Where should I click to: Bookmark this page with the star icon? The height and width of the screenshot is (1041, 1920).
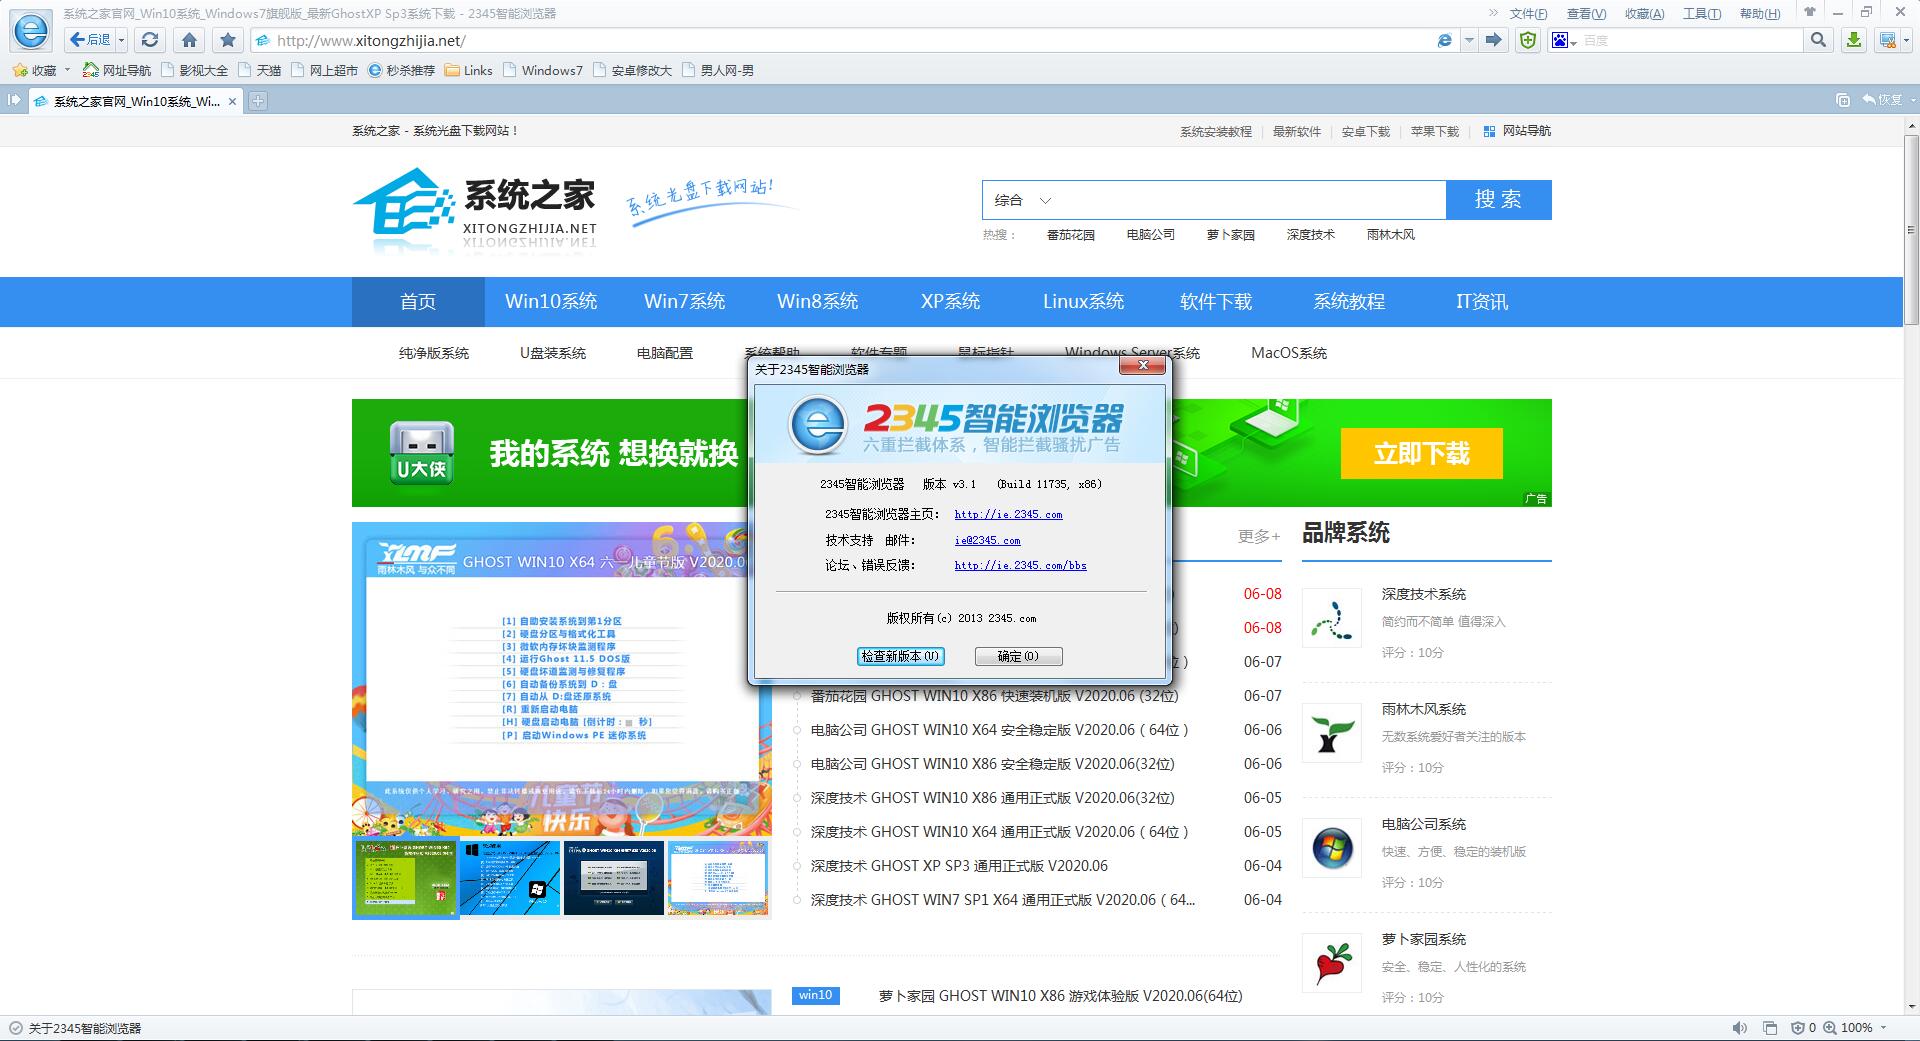(228, 40)
